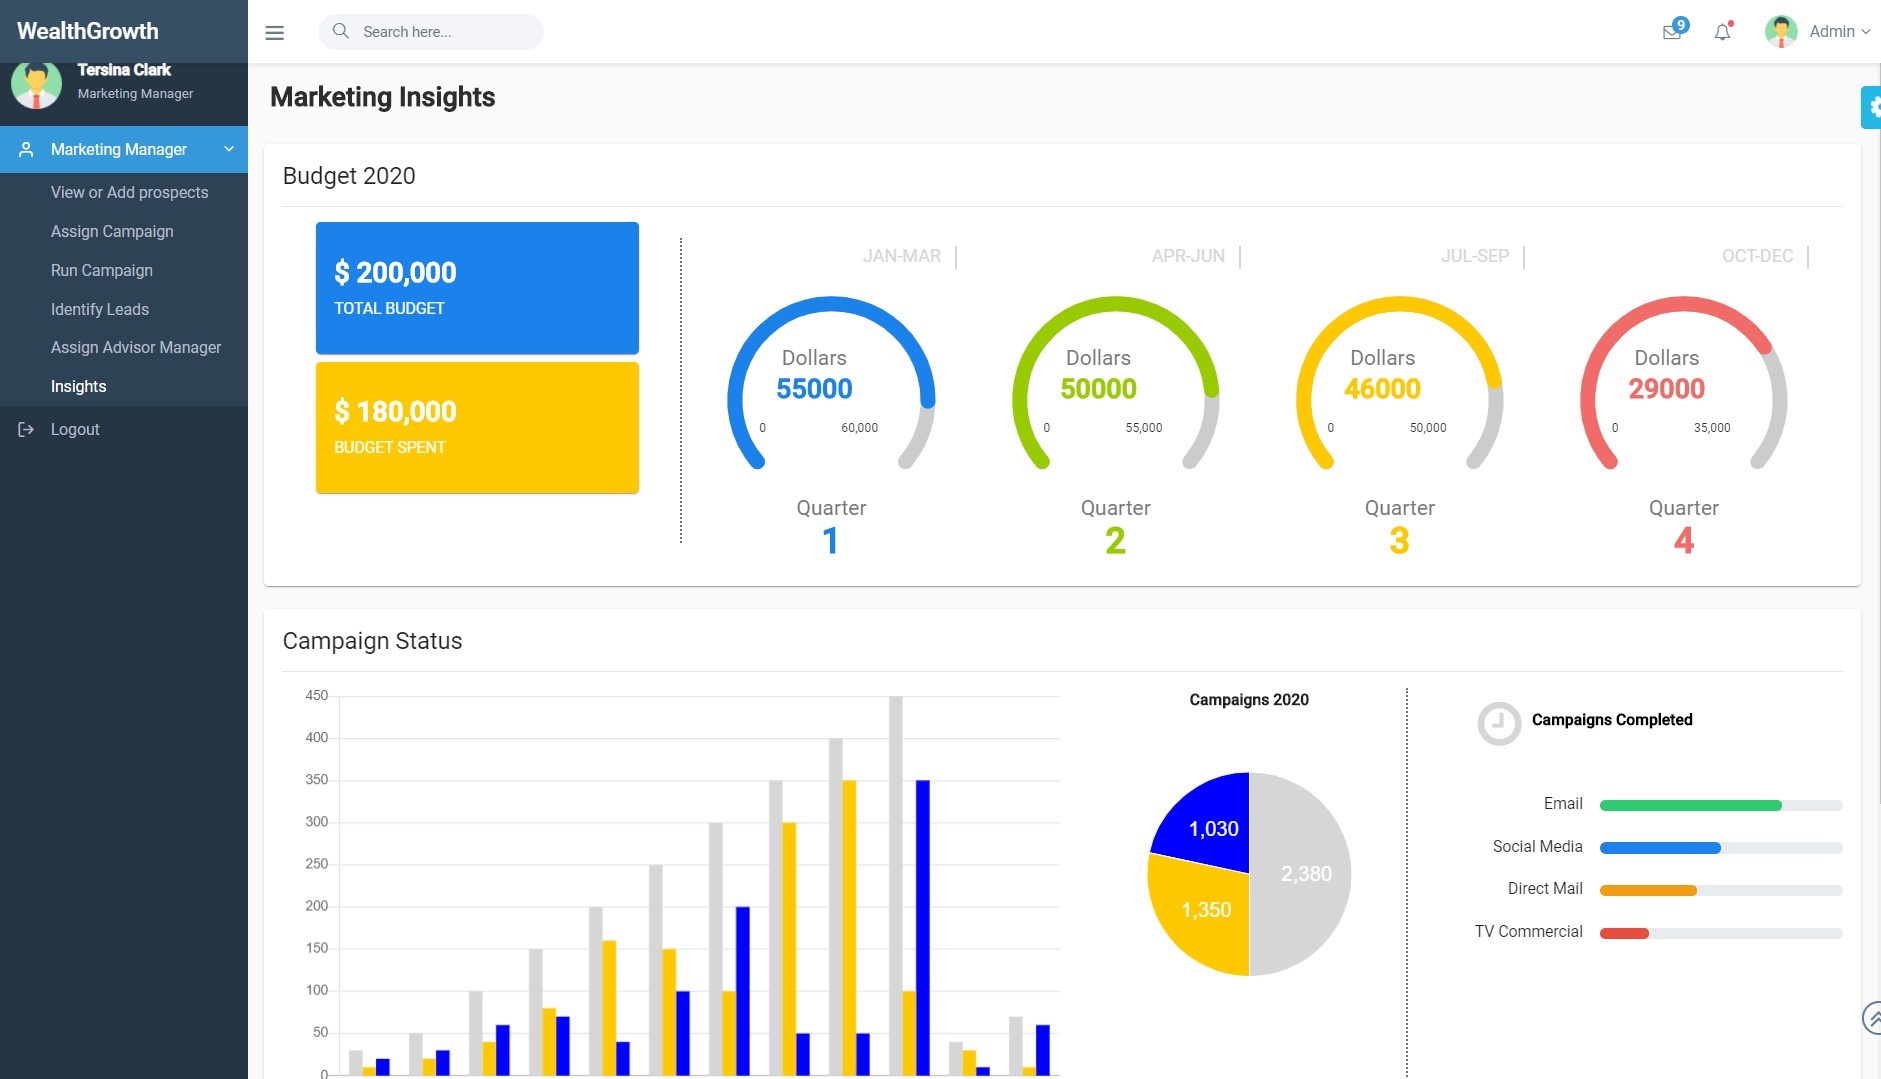Click the WealthGrowth brand logo
Viewport: 1881px width, 1079px height.
pos(88,31)
